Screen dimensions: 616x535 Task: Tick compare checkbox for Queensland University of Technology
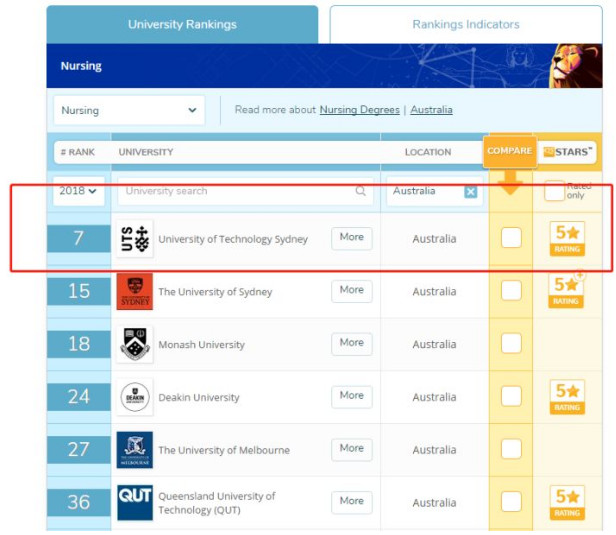511,501
